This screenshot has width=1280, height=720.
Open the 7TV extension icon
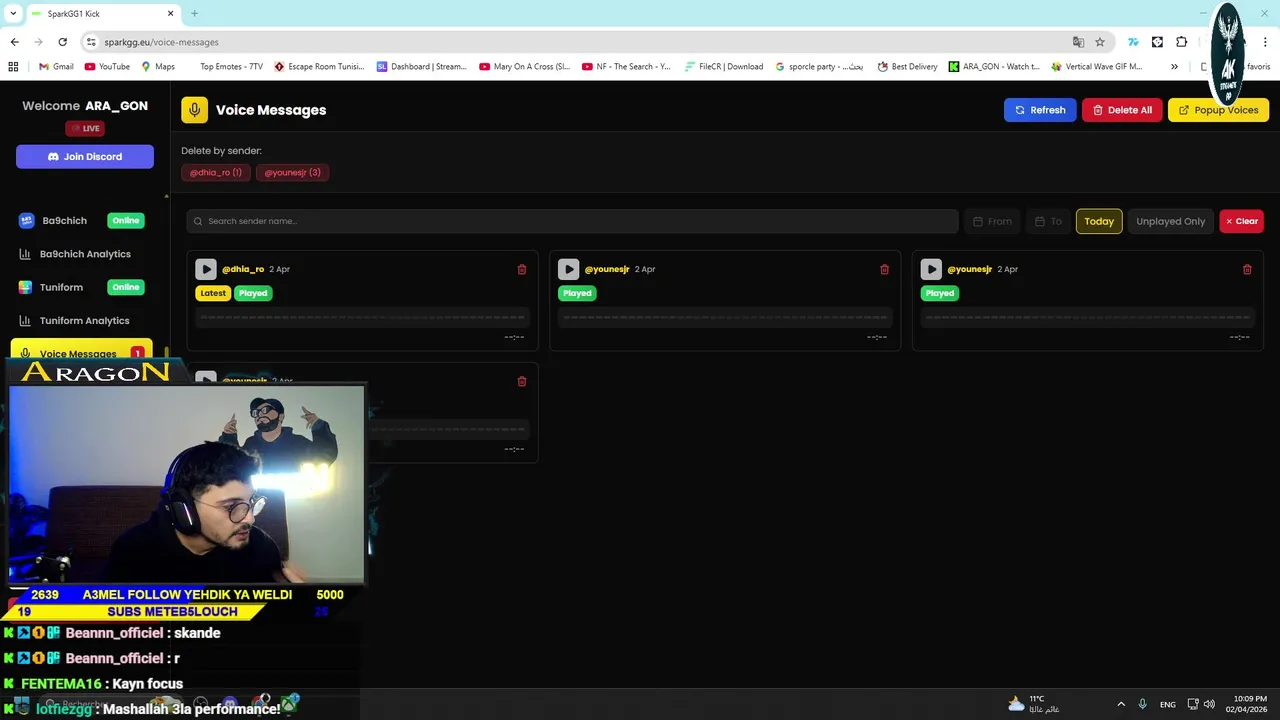[x=1133, y=42]
